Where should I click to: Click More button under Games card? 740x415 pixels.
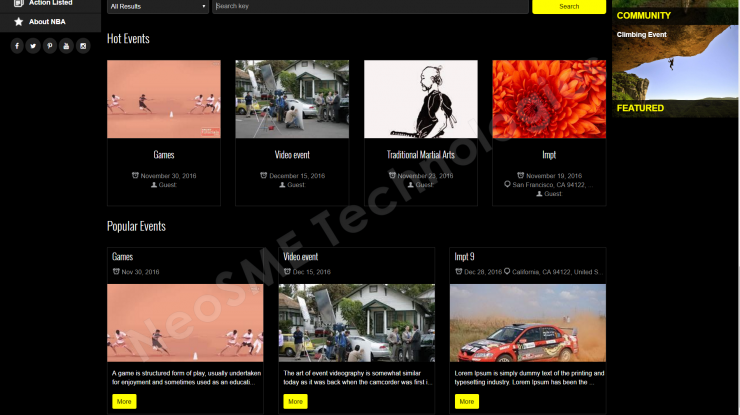click(124, 401)
